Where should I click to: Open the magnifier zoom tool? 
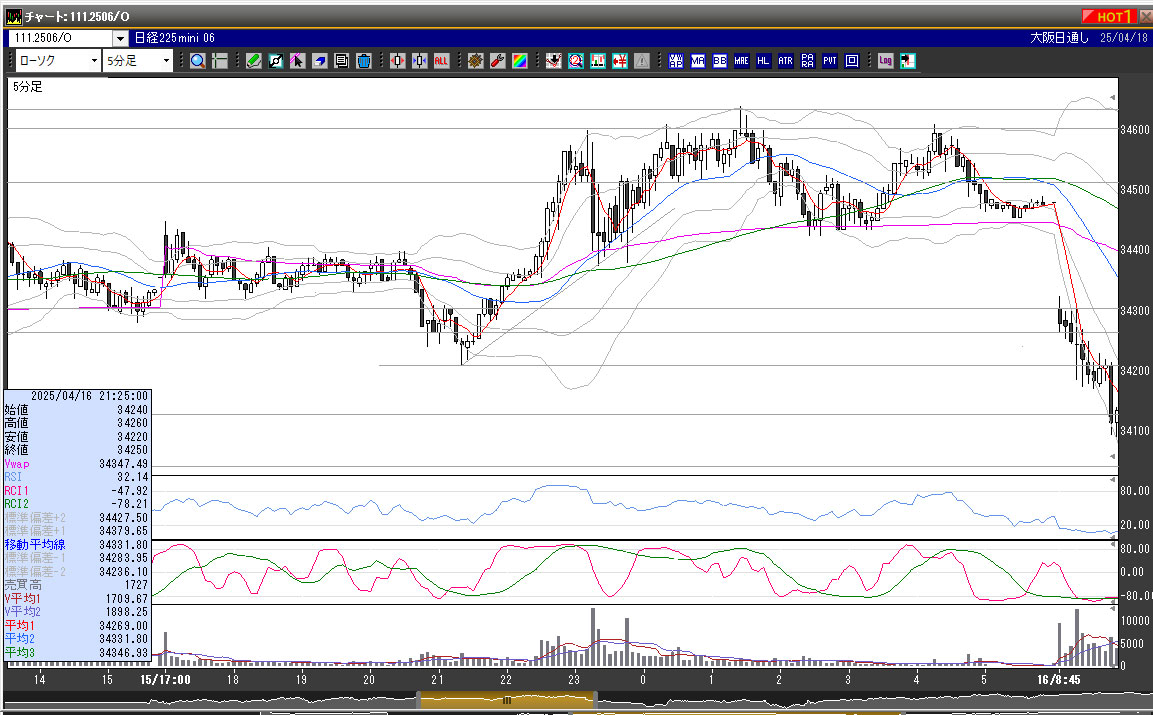click(x=197, y=61)
